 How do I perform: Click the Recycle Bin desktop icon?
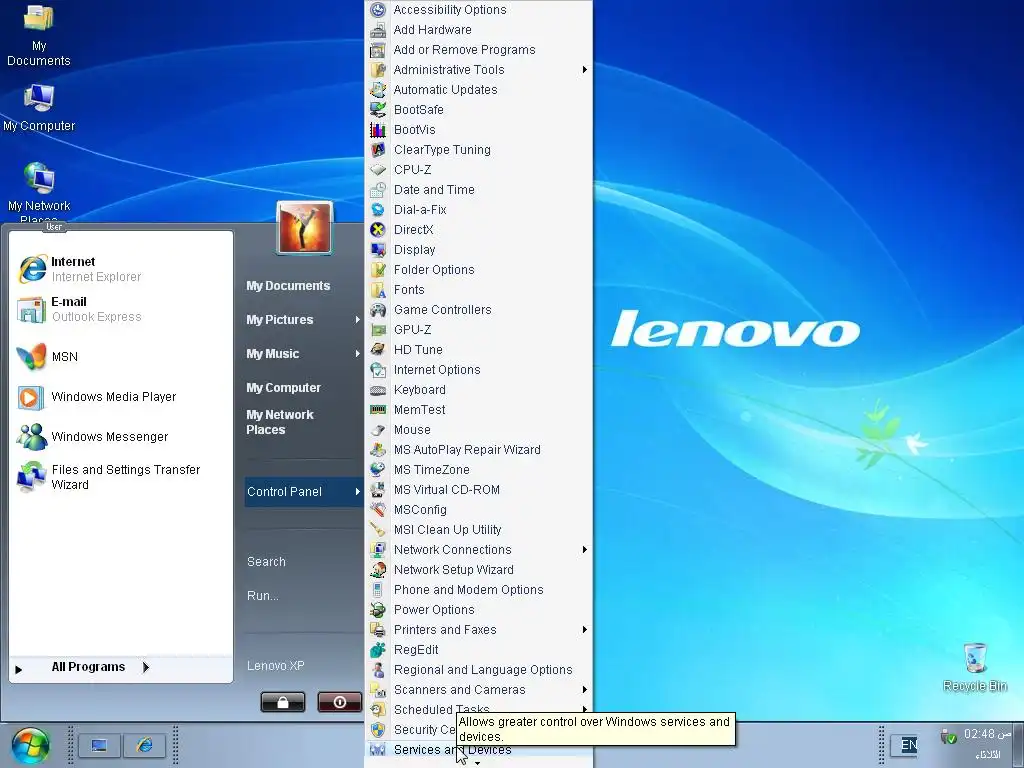[x=975, y=658]
